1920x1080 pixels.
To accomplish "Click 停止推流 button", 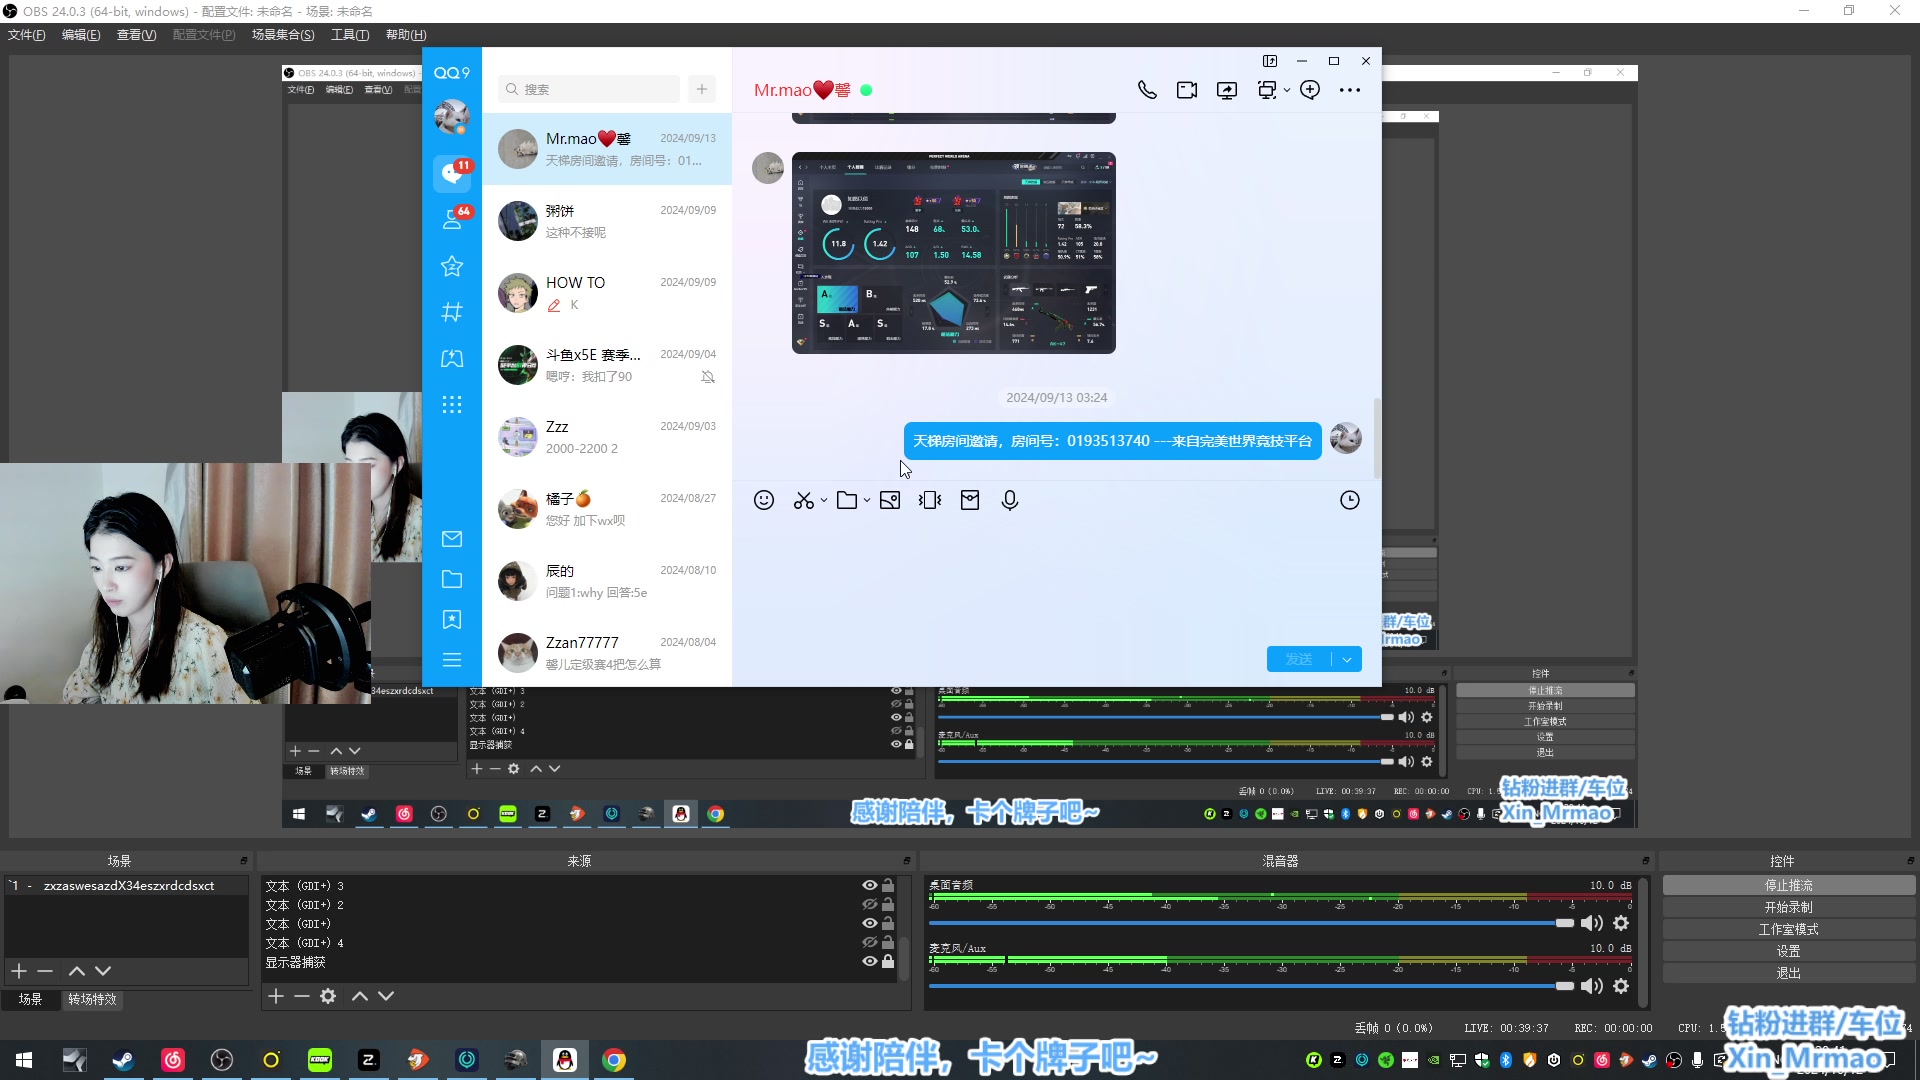I will 1789,885.
